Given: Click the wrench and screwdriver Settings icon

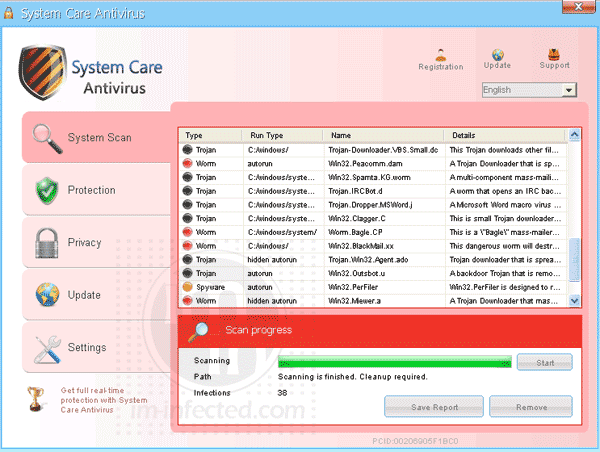Looking at the screenshot, I should tap(47, 349).
